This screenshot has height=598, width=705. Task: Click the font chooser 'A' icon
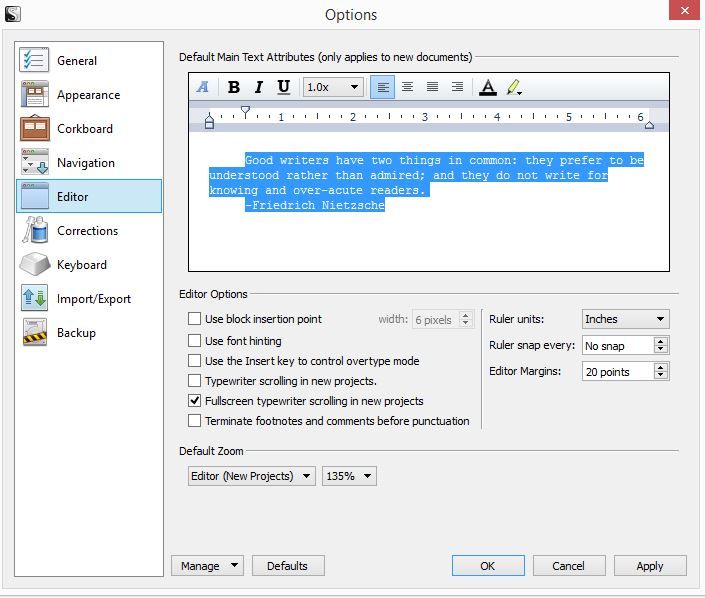pyautogui.click(x=203, y=87)
